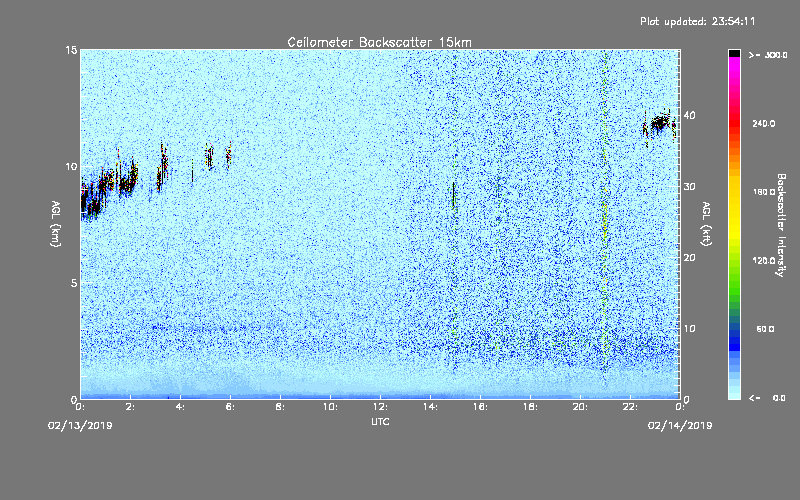Click the 20 kft tick label
Image resolution: width=800 pixels, height=500 pixels.
[689, 257]
